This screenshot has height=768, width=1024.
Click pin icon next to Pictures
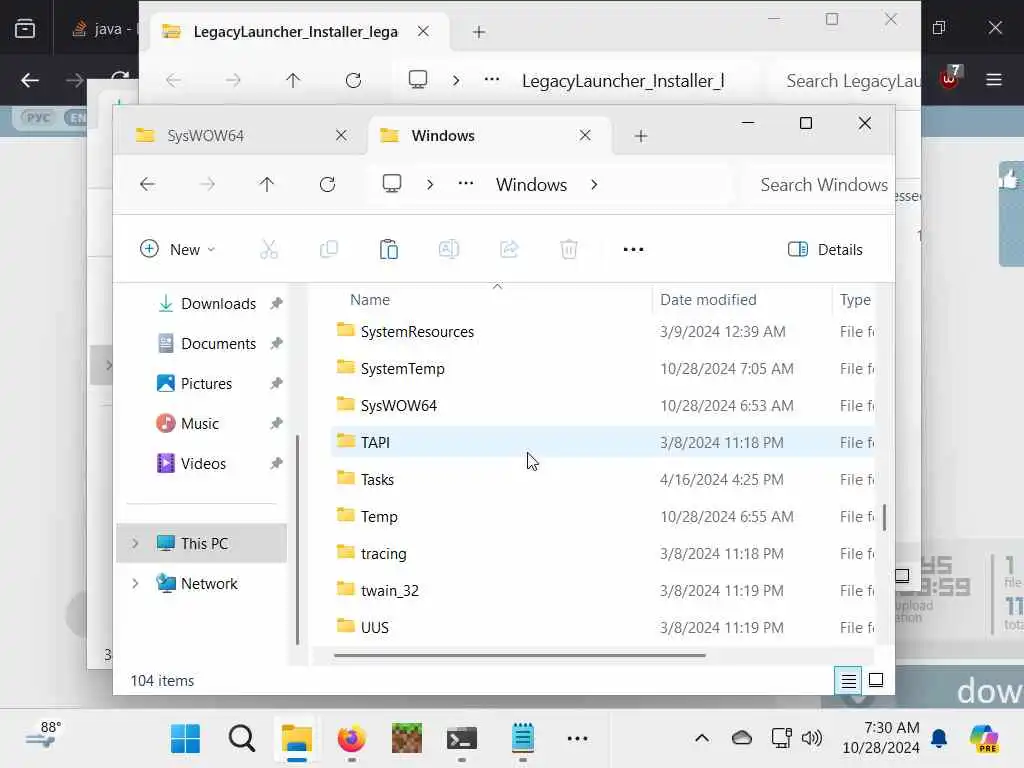[x=276, y=383]
